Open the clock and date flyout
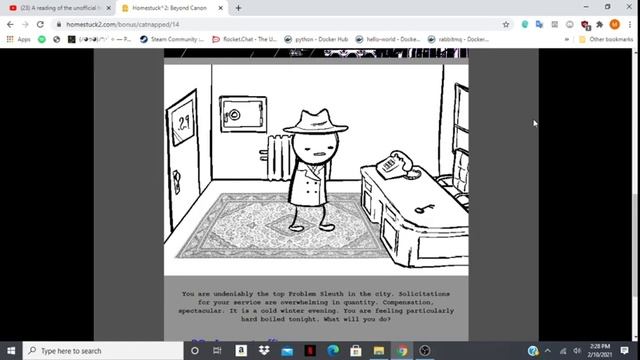 point(599,351)
